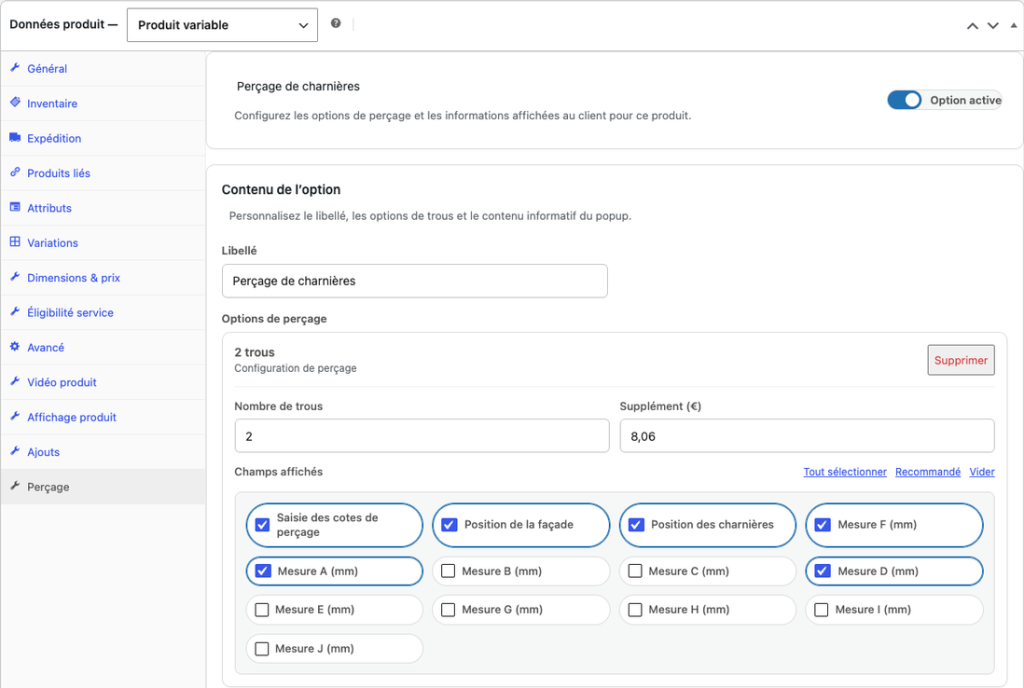Click the Libellé input field

(415, 281)
